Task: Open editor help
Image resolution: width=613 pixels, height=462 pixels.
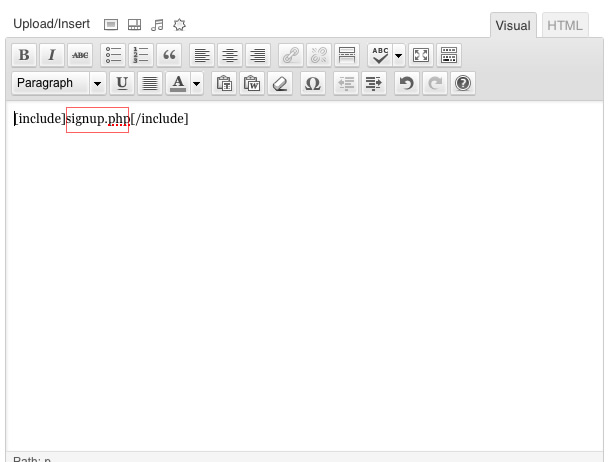Action: point(463,83)
